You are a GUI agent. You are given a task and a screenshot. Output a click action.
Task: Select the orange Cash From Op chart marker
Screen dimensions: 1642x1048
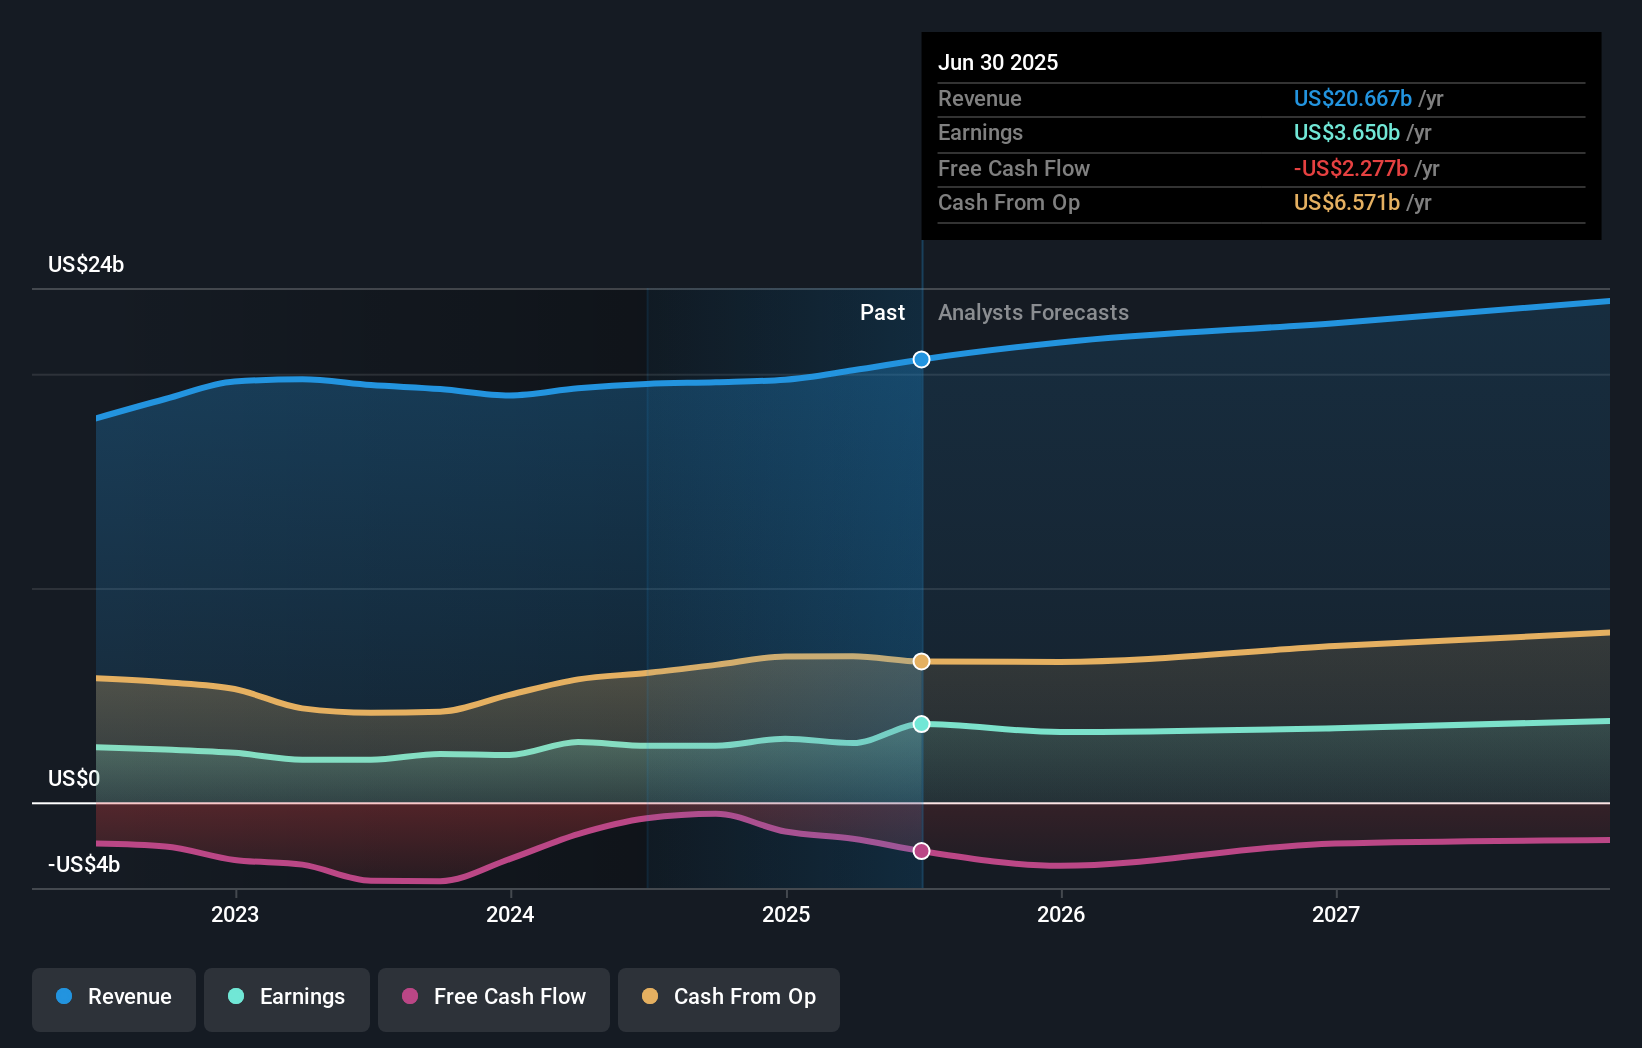click(921, 661)
